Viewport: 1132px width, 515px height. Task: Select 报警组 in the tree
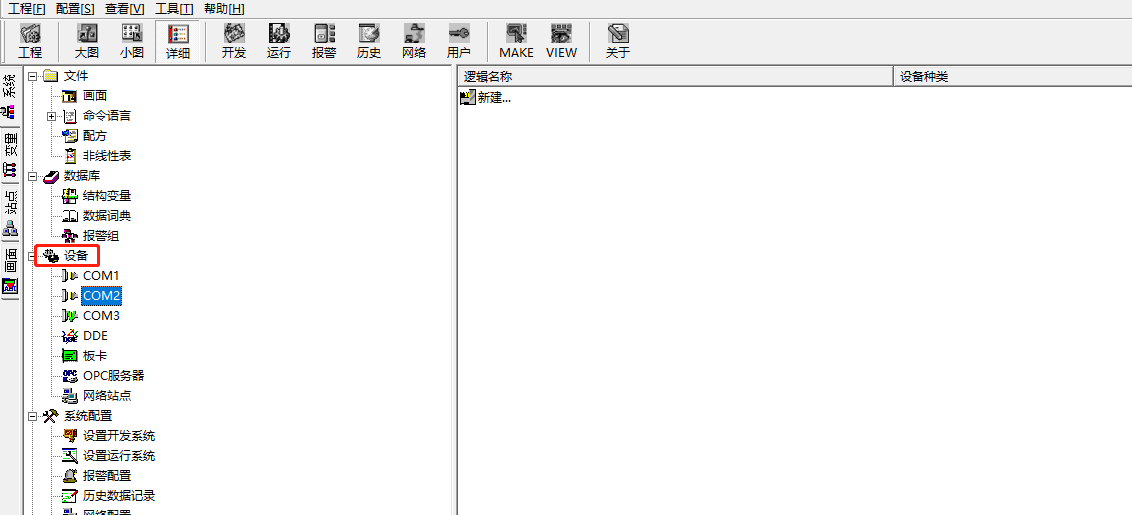(x=101, y=236)
